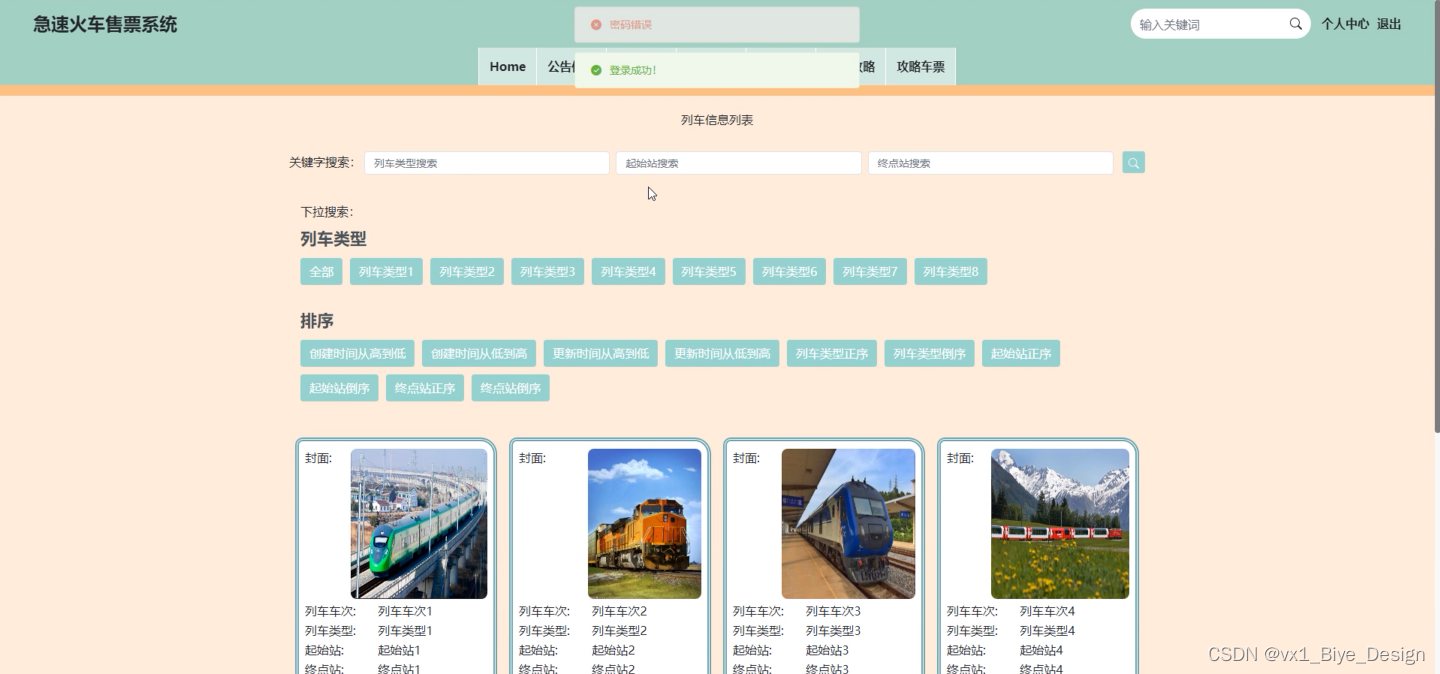Image resolution: width=1440 pixels, height=674 pixels.
Task: Filter by 列车类型4
Action: point(628,272)
